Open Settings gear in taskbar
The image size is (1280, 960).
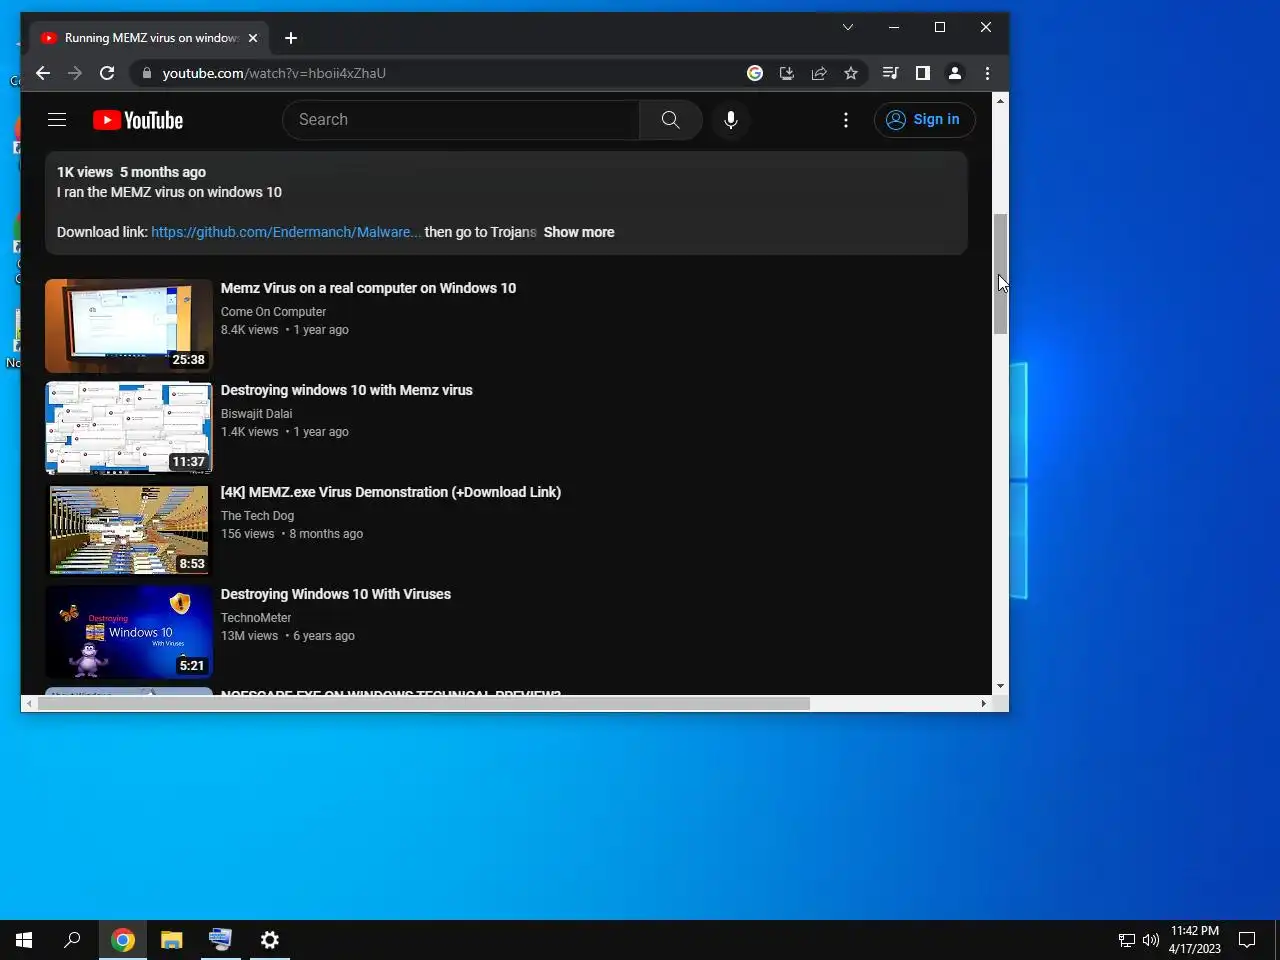click(270, 940)
